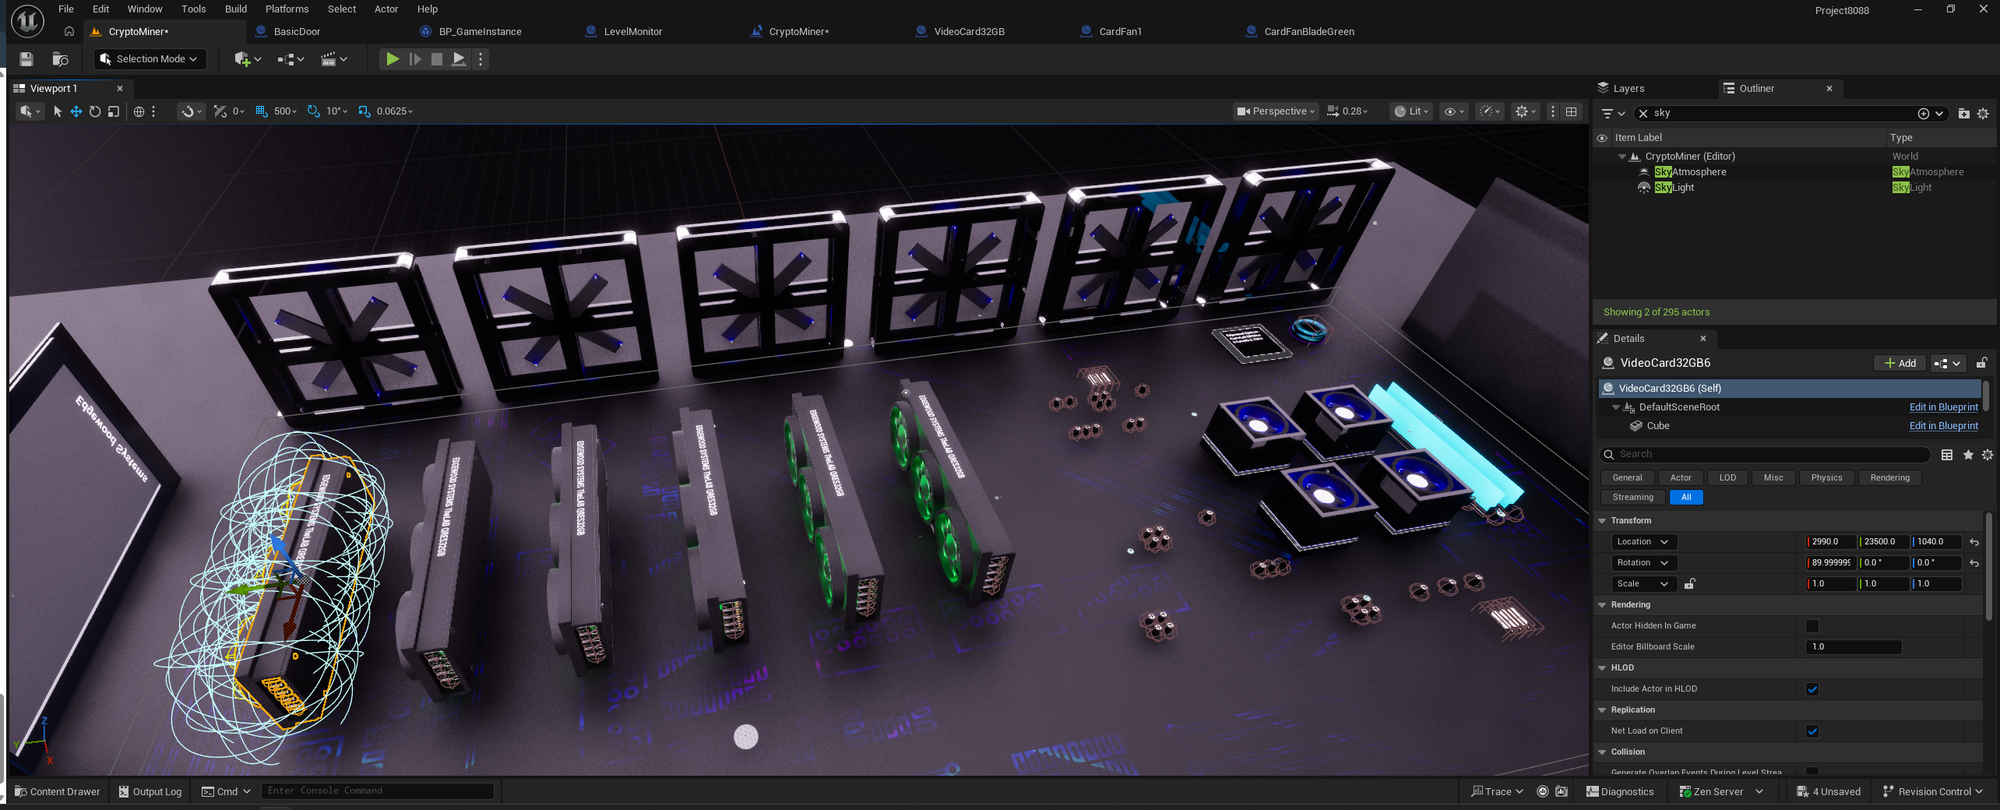This screenshot has height=810, width=2000.
Task: Select the translate move tool icon
Action: [x=76, y=111]
